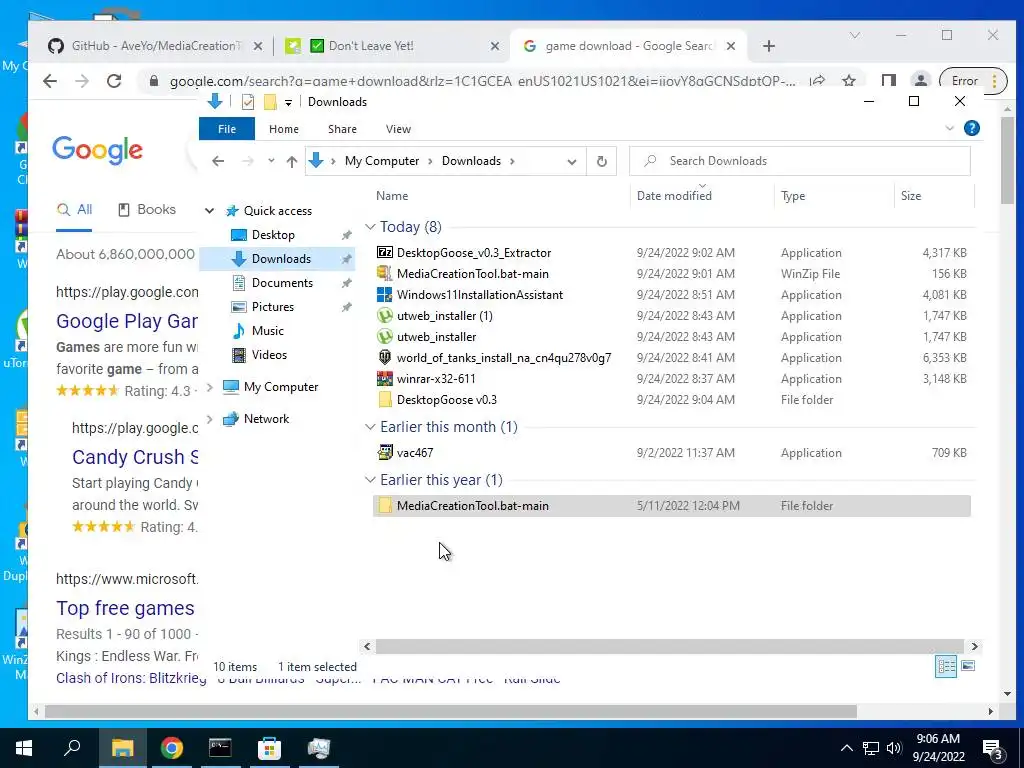The width and height of the screenshot is (1024, 768).
Task: Select the Books search filter in Google
Action: pyautogui.click(x=147, y=210)
